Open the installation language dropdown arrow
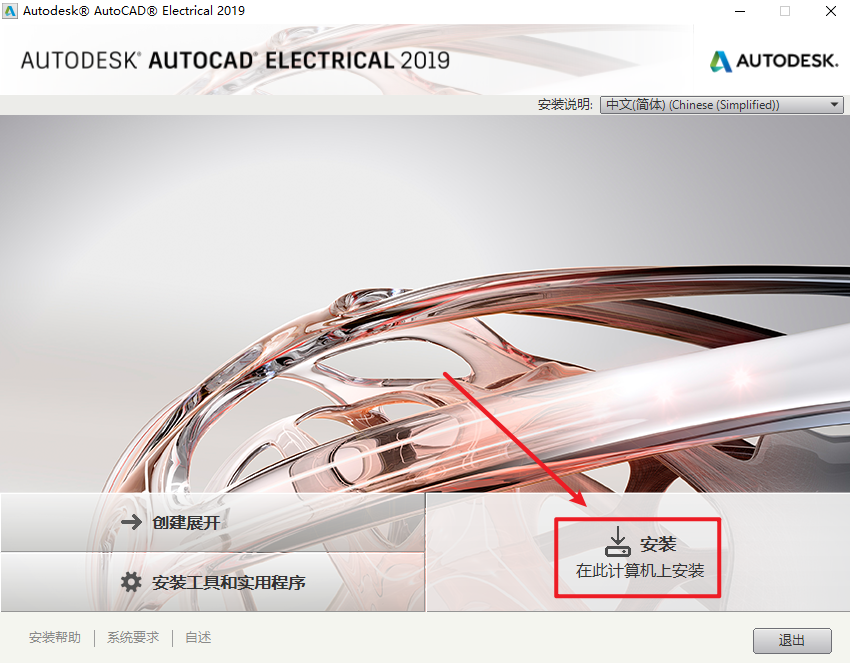The width and height of the screenshot is (850, 663). click(x=835, y=105)
